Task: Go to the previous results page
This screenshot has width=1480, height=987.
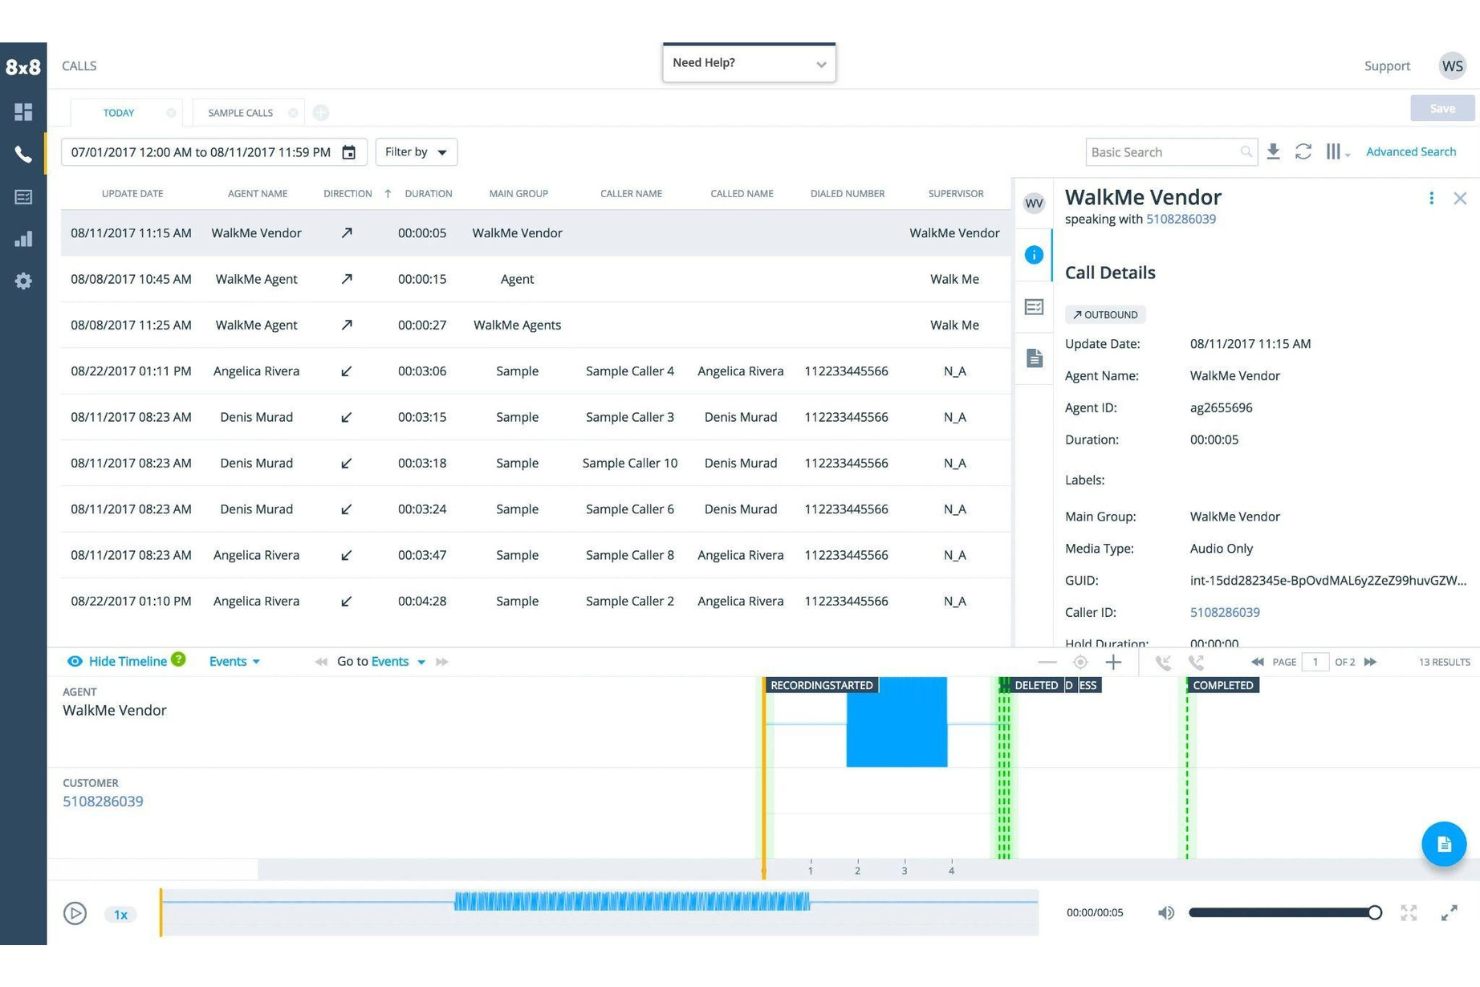Action: 1257,662
